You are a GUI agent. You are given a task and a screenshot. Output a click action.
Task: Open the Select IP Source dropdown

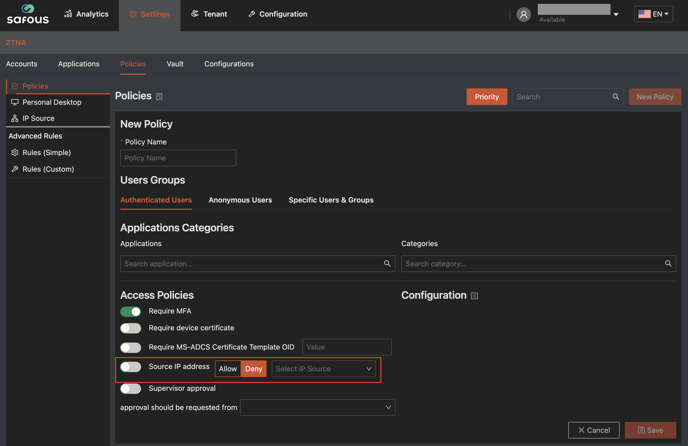point(323,369)
